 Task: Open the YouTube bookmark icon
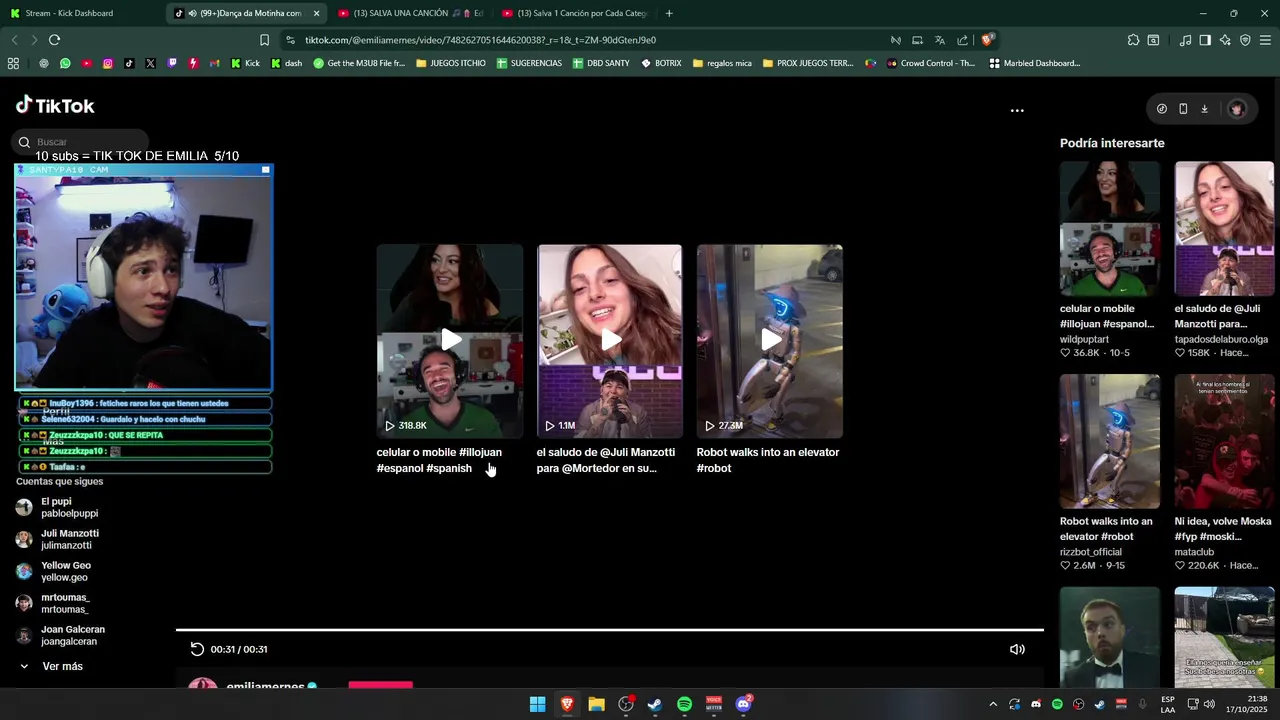(x=86, y=63)
